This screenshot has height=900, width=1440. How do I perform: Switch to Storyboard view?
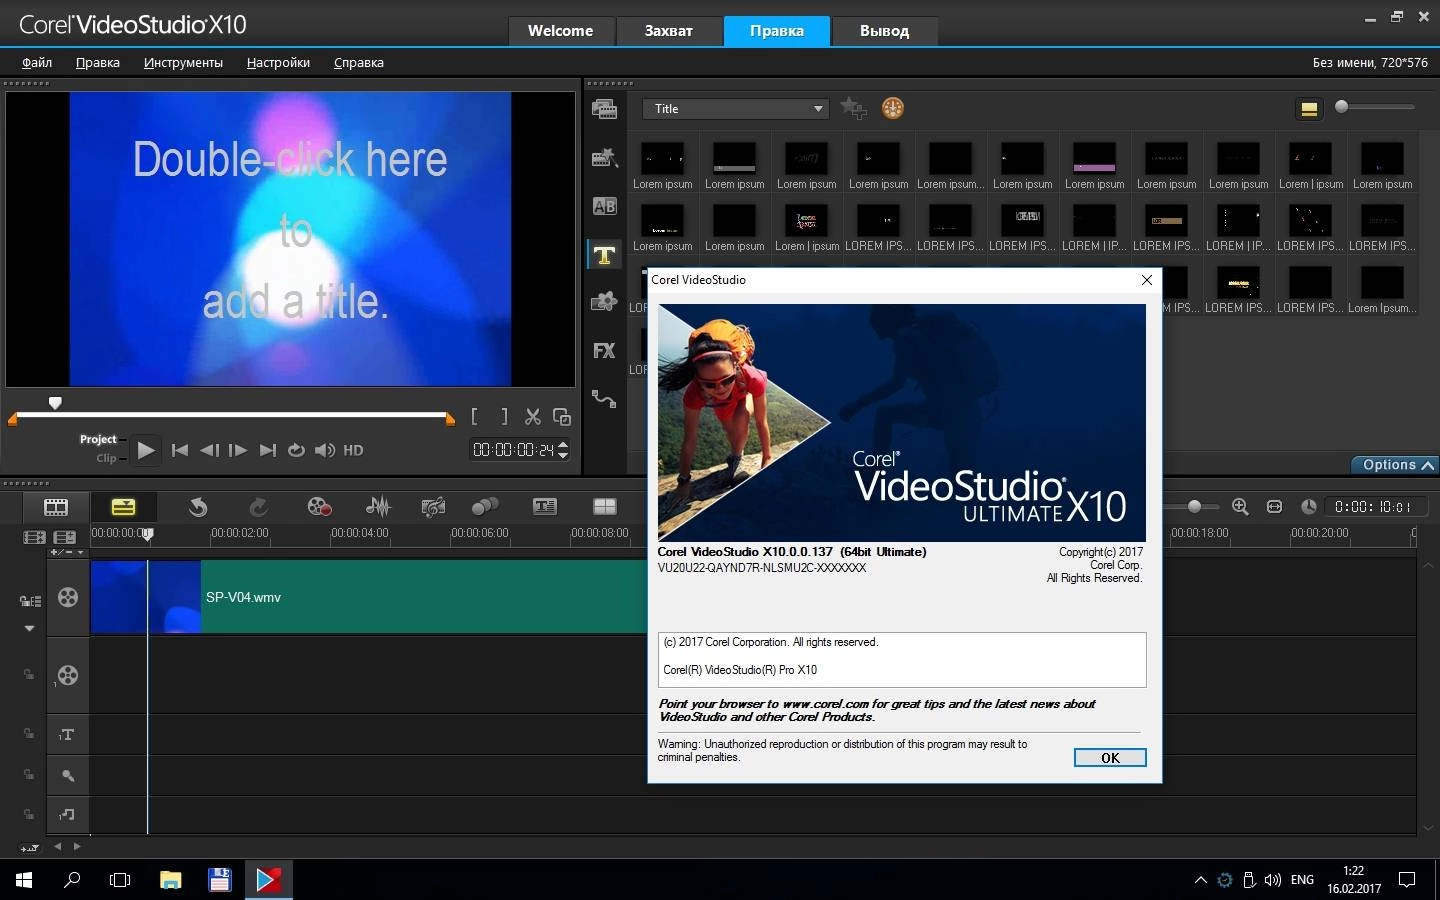(x=56, y=507)
